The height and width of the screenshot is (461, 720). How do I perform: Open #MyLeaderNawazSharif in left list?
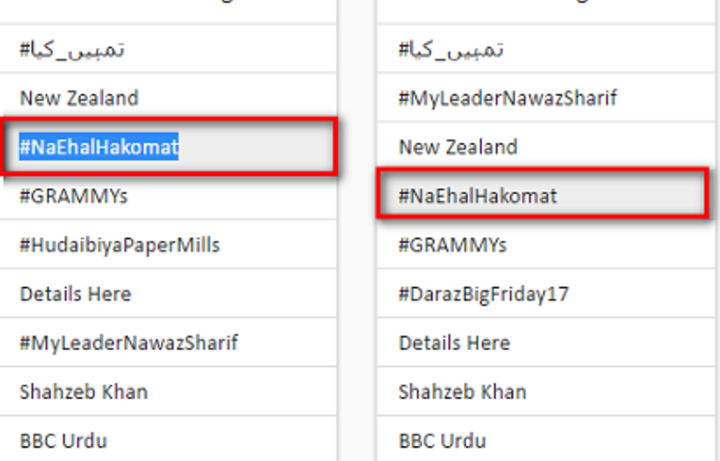point(129,343)
